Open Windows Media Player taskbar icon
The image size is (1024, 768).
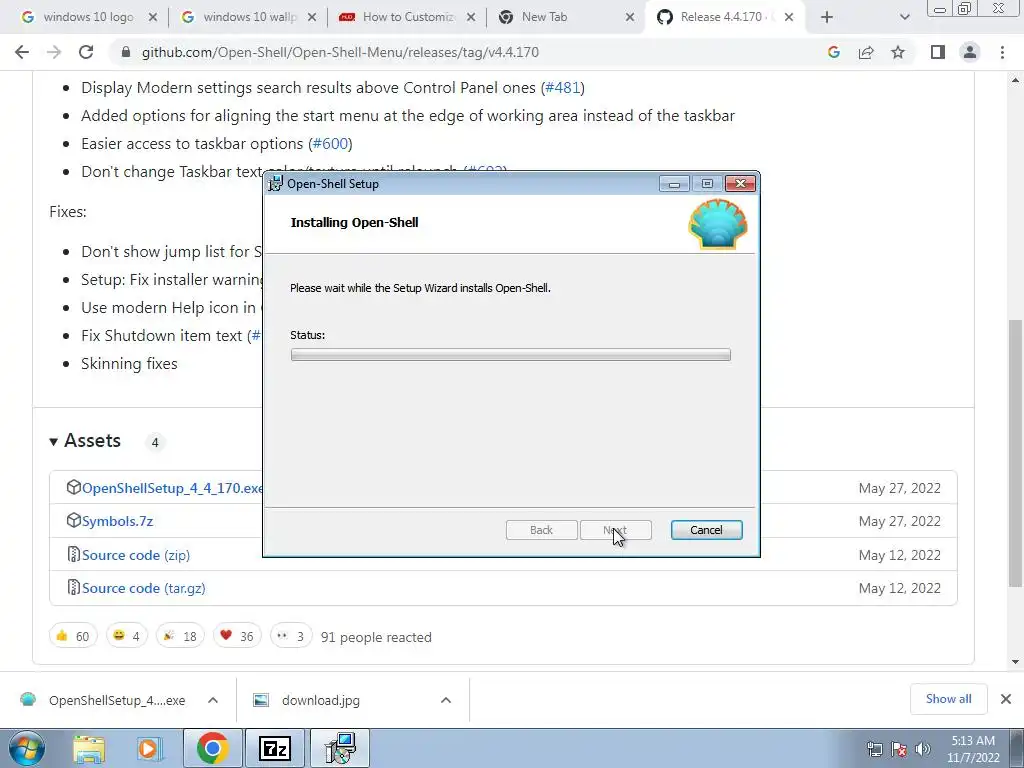coord(149,749)
